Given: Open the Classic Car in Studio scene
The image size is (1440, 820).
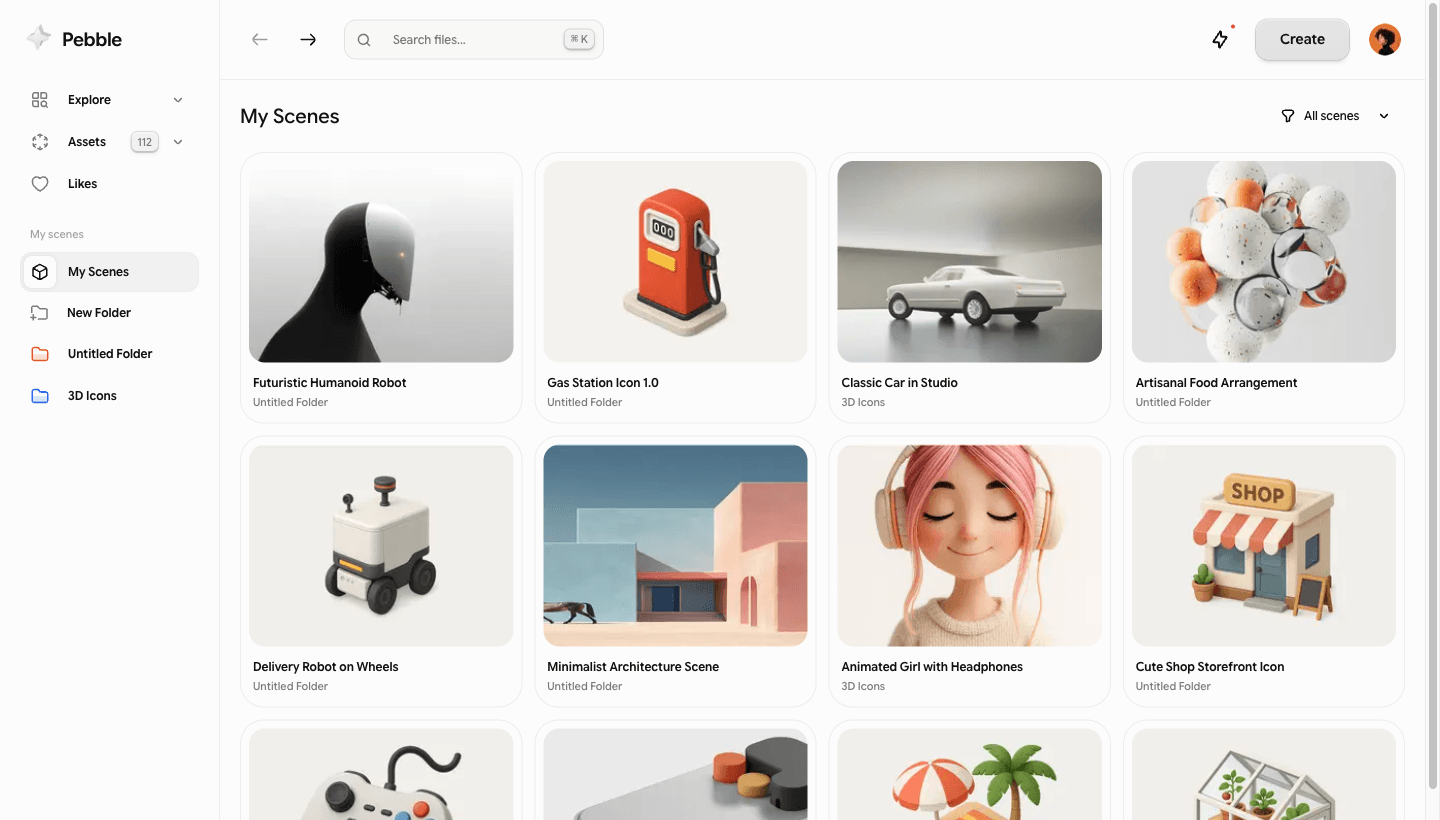Looking at the screenshot, I should click(969, 262).
